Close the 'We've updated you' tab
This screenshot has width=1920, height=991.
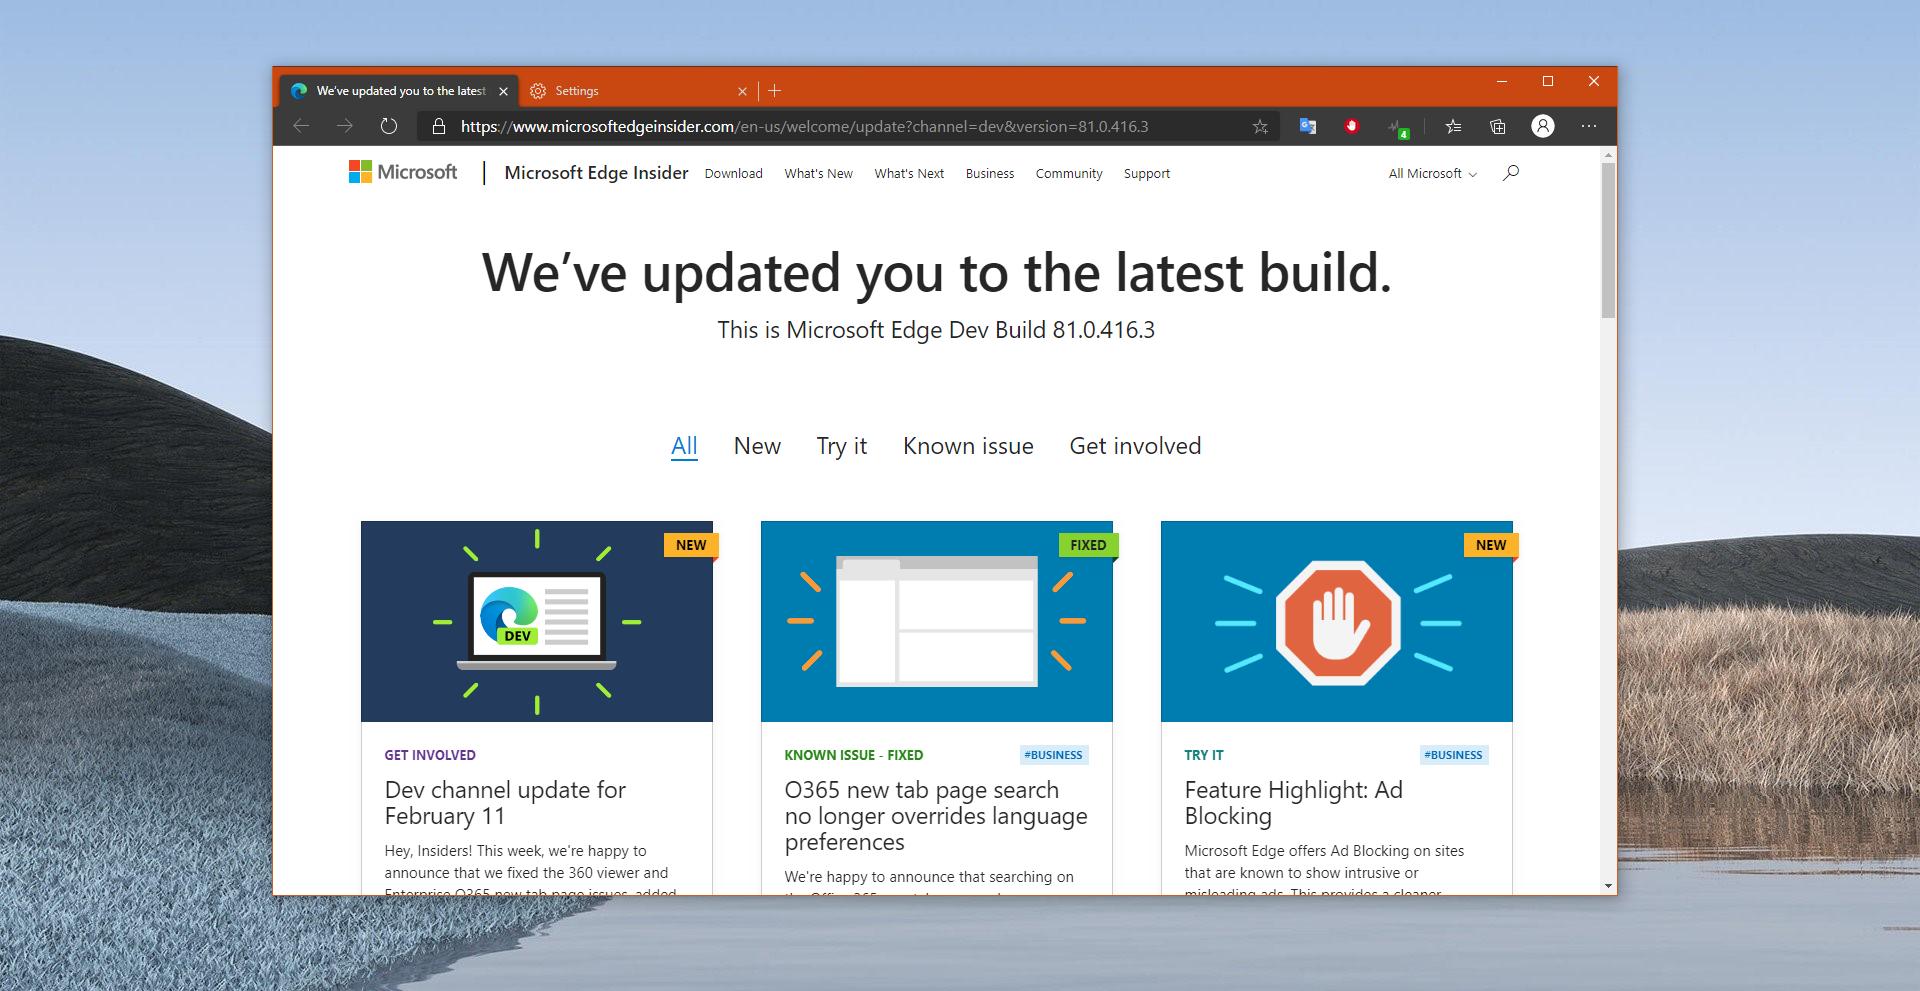tap(503, 91)
